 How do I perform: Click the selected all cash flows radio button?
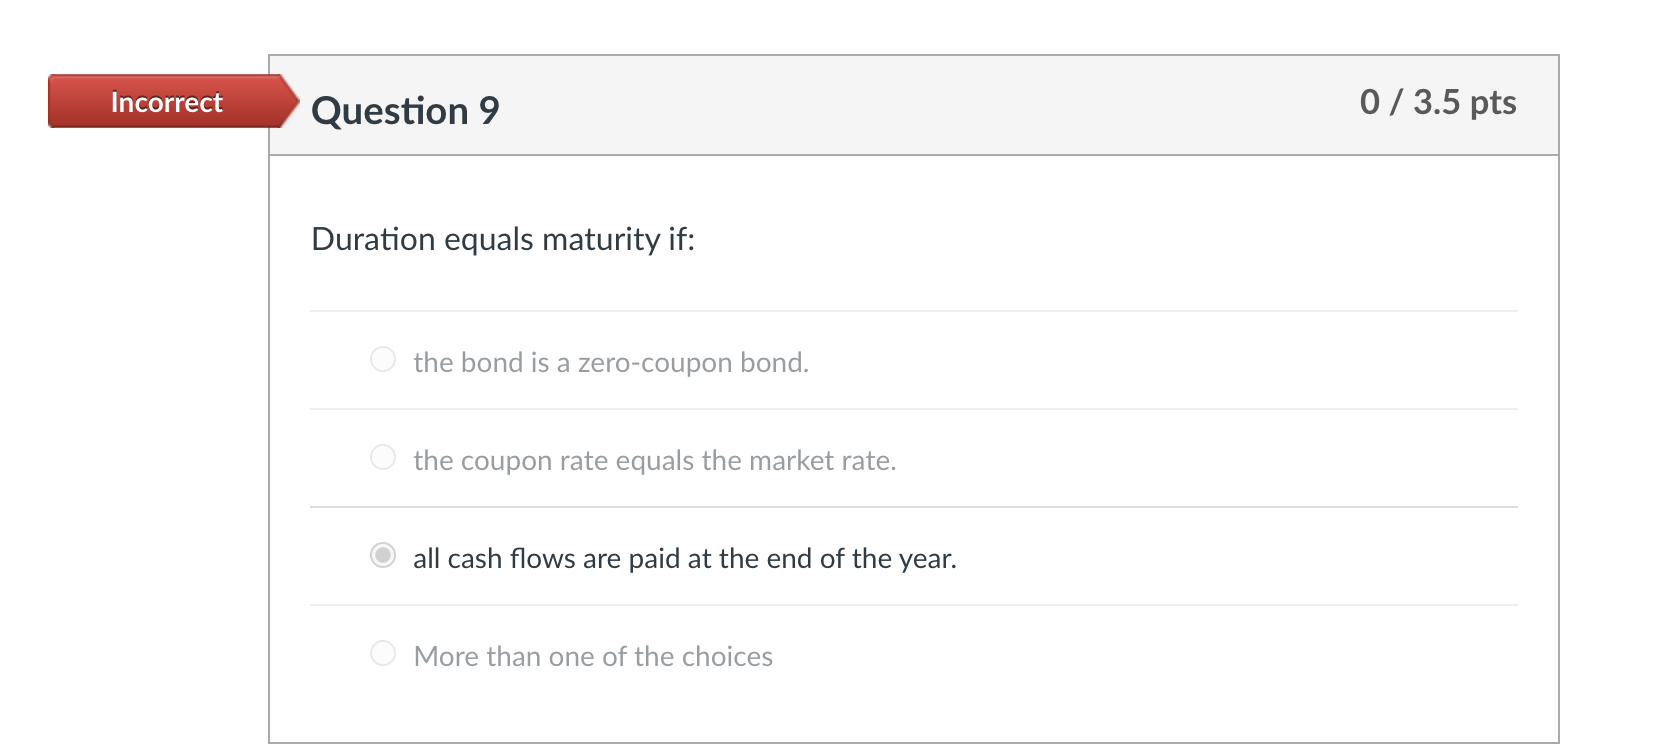point(383,555)
